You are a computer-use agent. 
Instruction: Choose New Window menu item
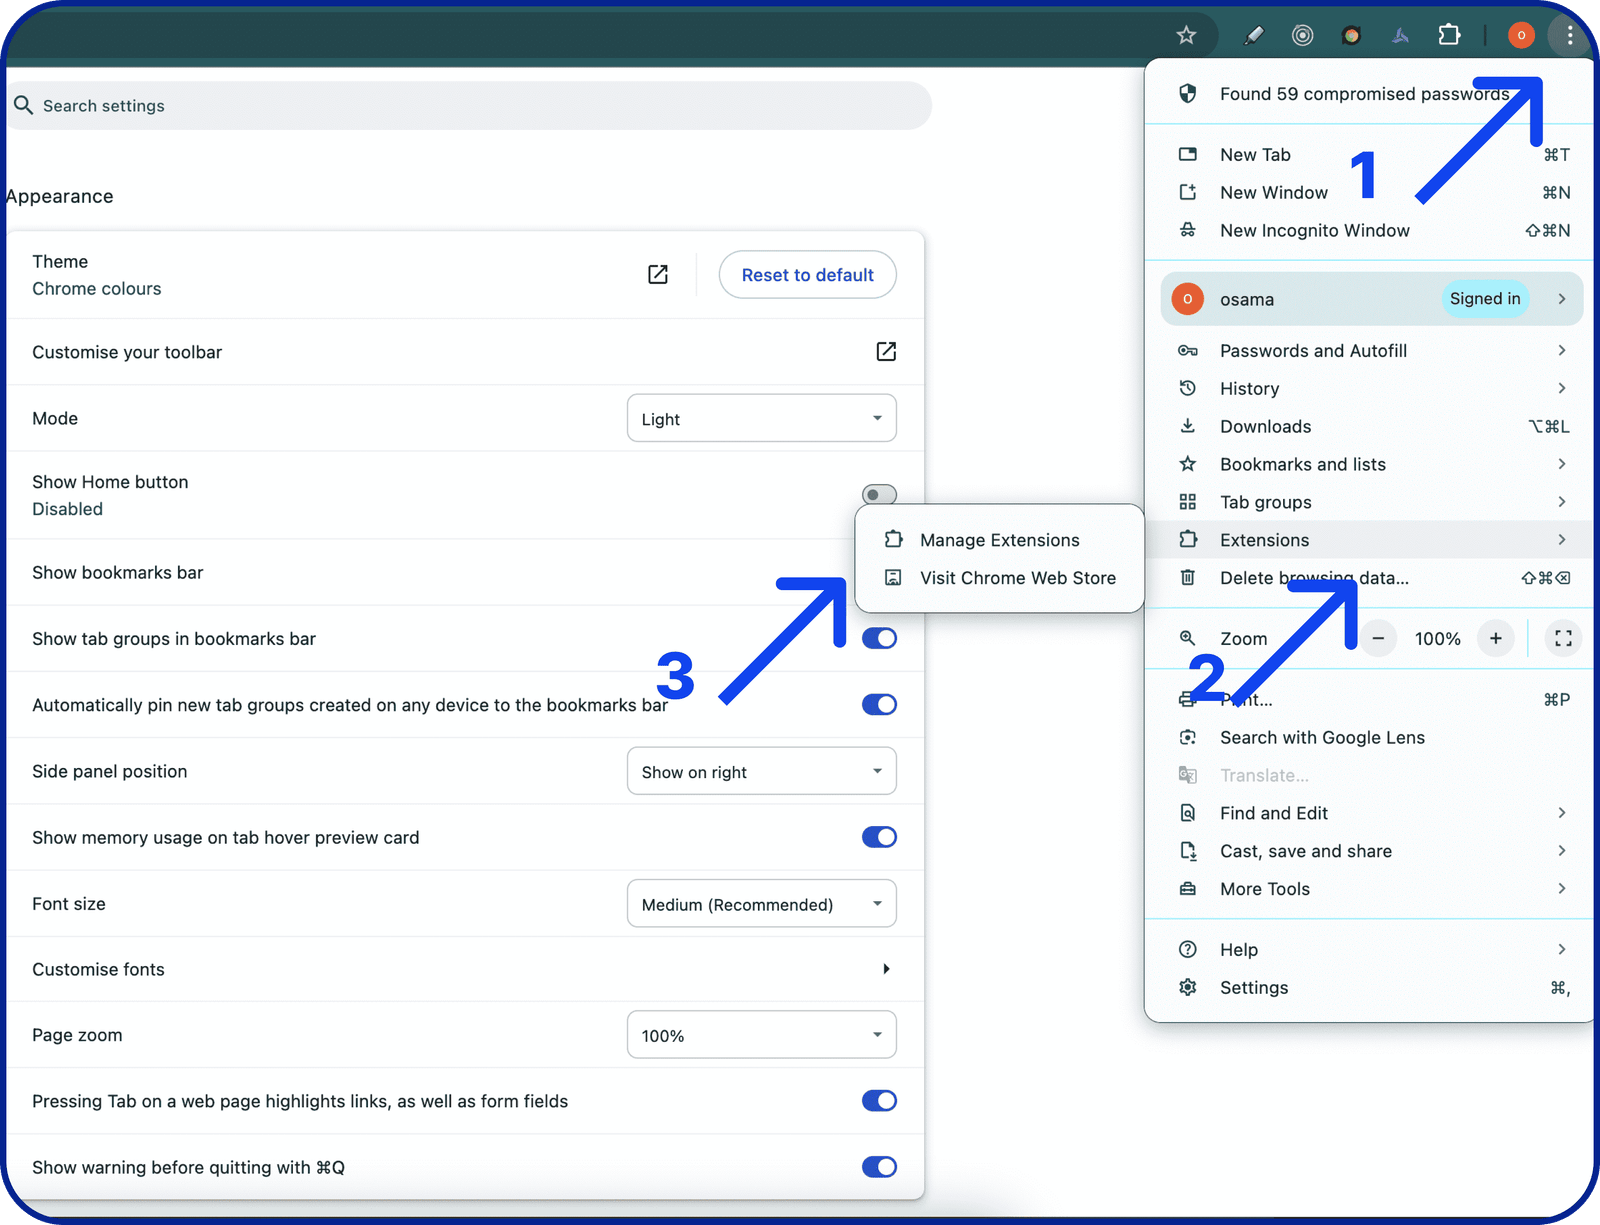coord(1371,192)
